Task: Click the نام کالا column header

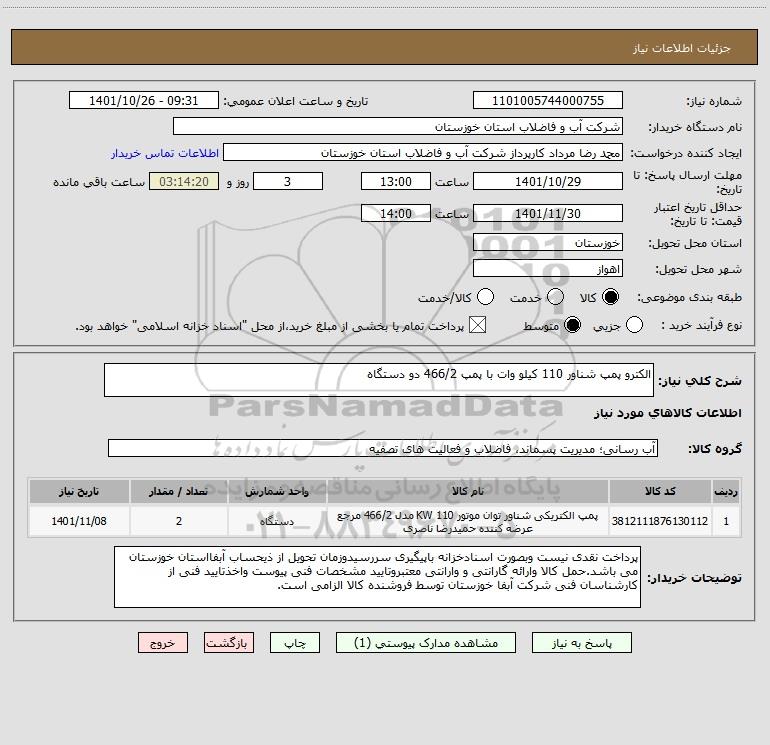Action: [468, 492]
